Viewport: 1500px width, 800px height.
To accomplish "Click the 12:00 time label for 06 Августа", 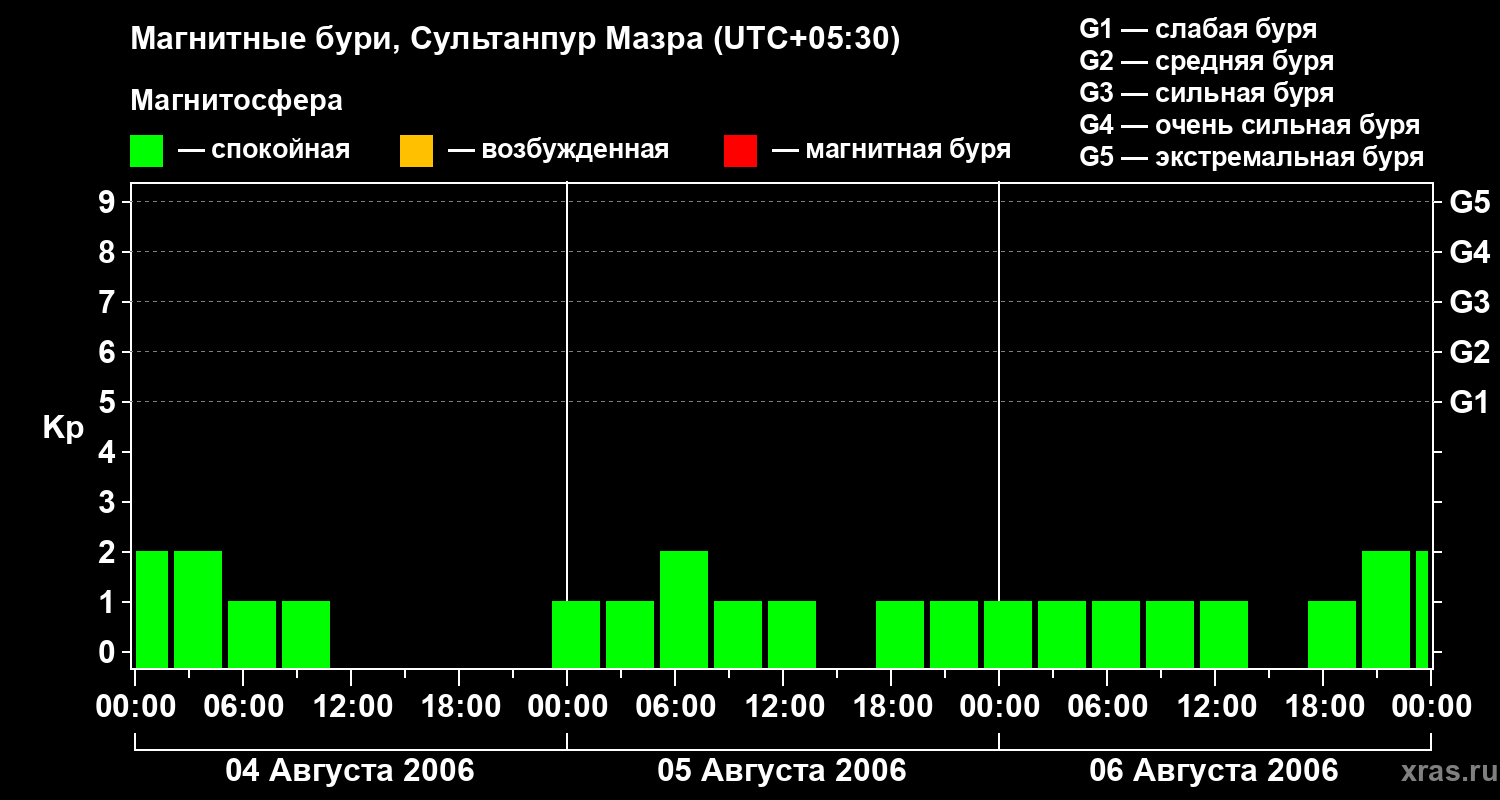I will [x=1215, y=706].
